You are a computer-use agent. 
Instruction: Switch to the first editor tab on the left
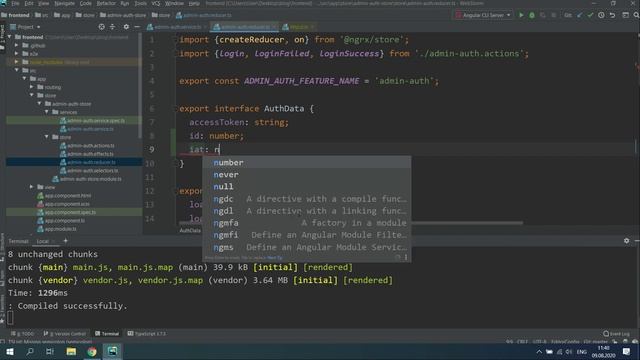click(x=177, y=27)
